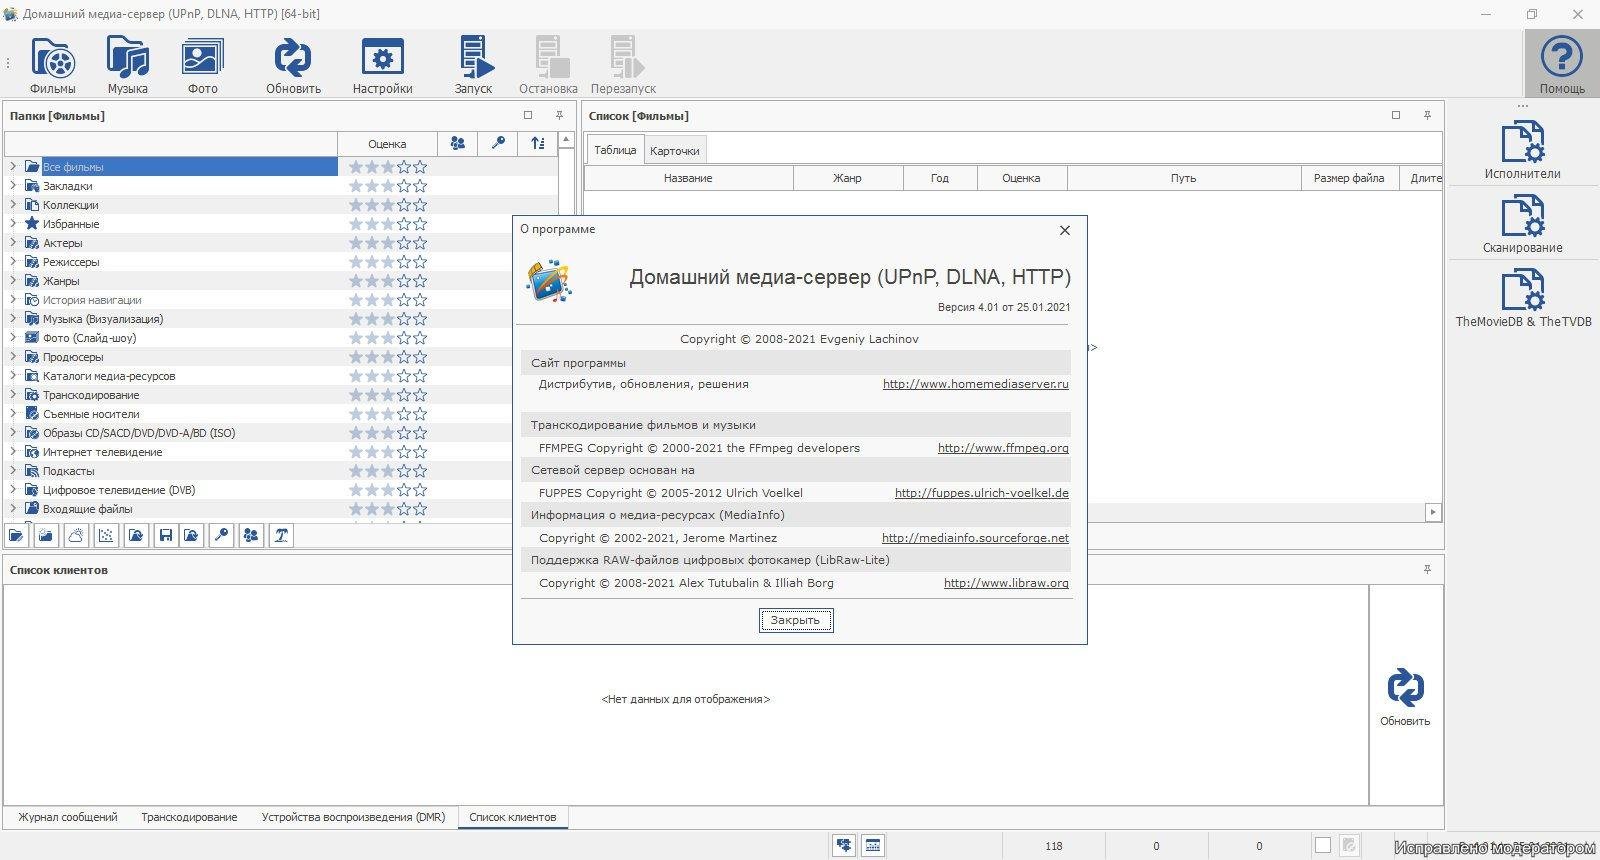Viewport: 1600px width, 860px height.
Task: Set the rating stars for Закладки
Action: 387,186
